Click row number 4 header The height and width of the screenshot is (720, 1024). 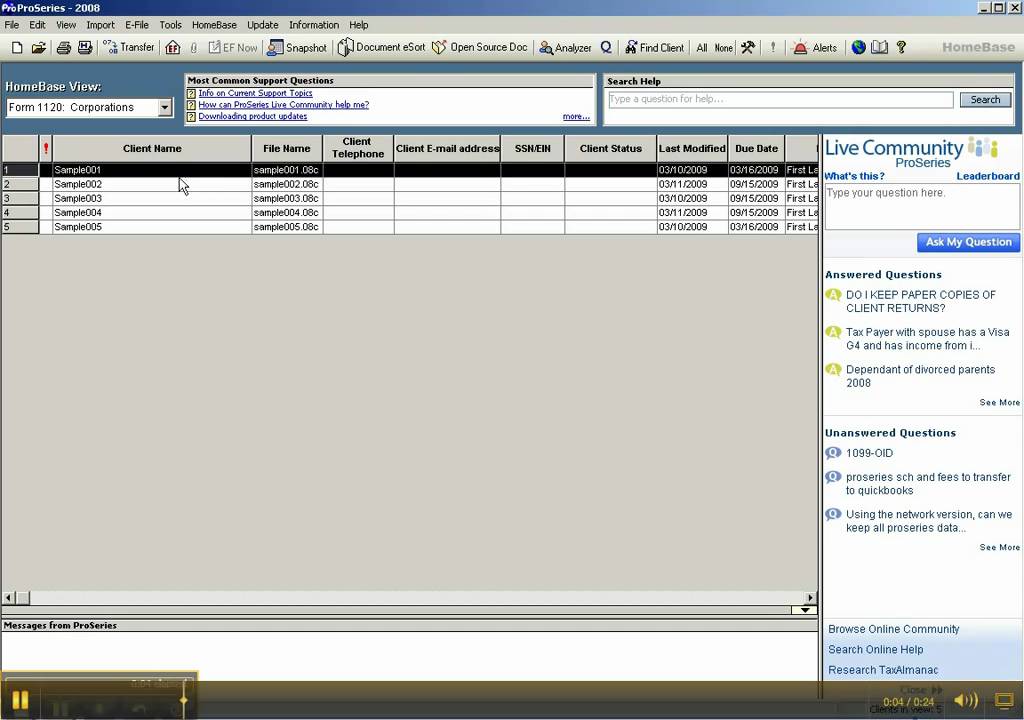pyautogui.click(x=20, y=212)
